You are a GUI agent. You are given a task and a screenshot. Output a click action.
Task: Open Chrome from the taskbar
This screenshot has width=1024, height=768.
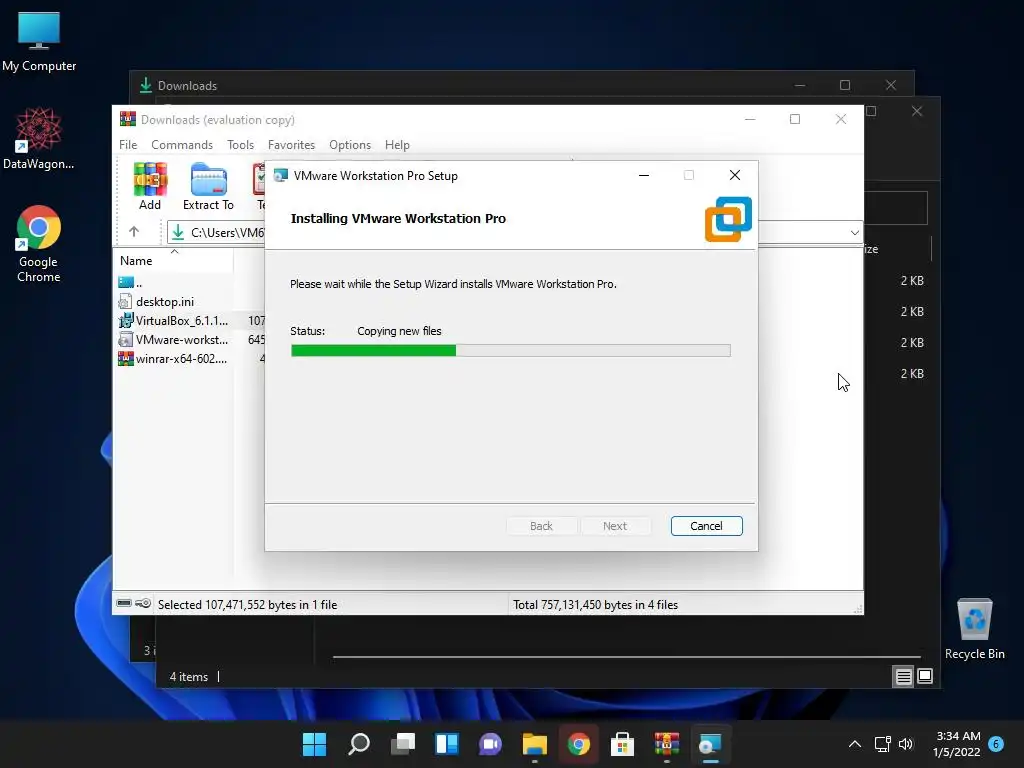[579, 744]
